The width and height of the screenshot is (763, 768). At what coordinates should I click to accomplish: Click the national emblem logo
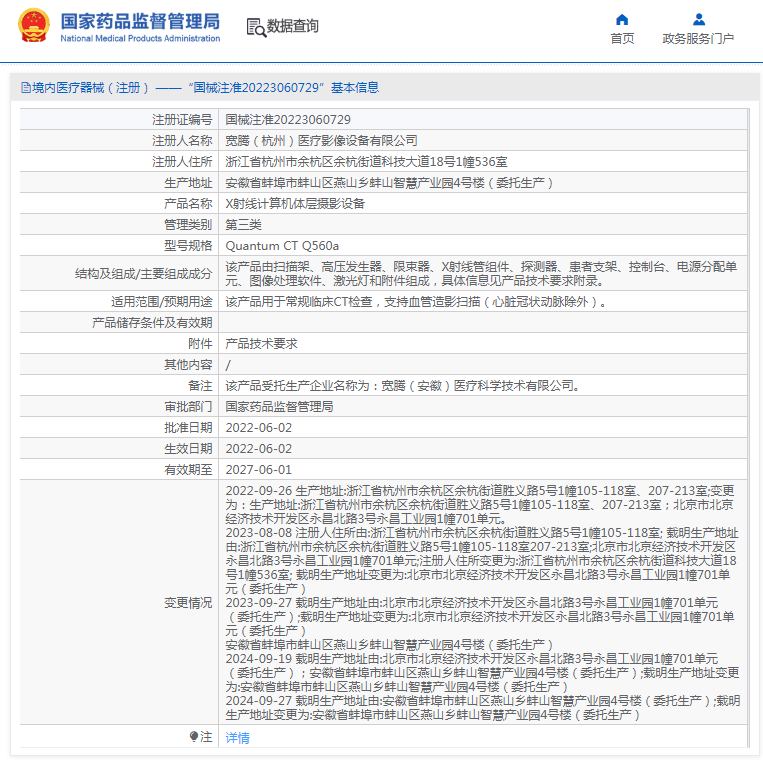click(x=34, y=25)
